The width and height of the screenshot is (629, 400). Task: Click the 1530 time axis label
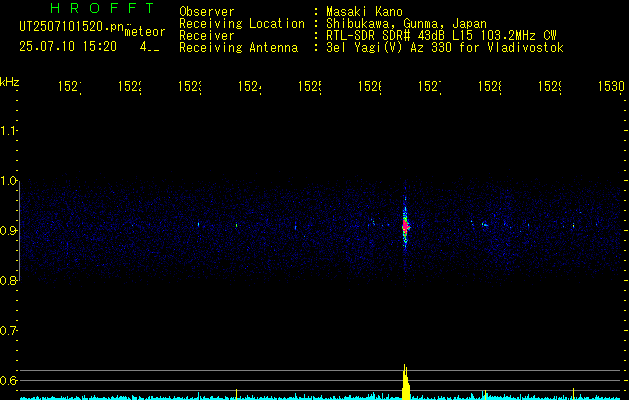611,87
